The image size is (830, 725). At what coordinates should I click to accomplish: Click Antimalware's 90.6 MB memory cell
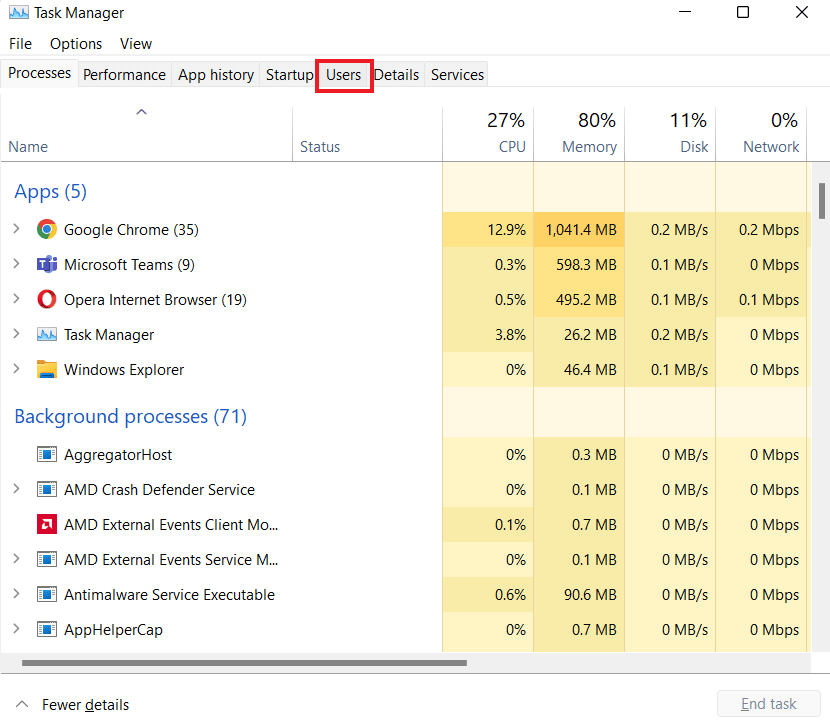[x=579, y=595]
